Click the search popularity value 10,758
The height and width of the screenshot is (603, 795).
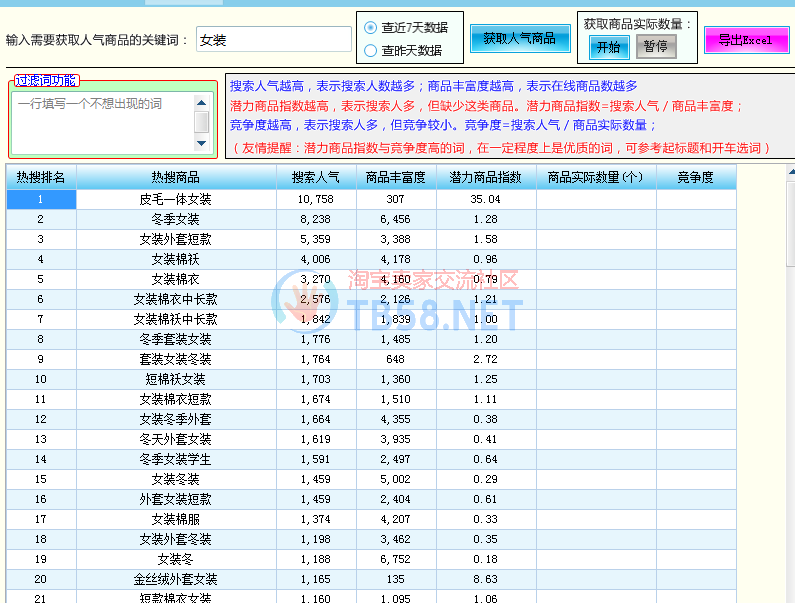[x=316, y=200]
